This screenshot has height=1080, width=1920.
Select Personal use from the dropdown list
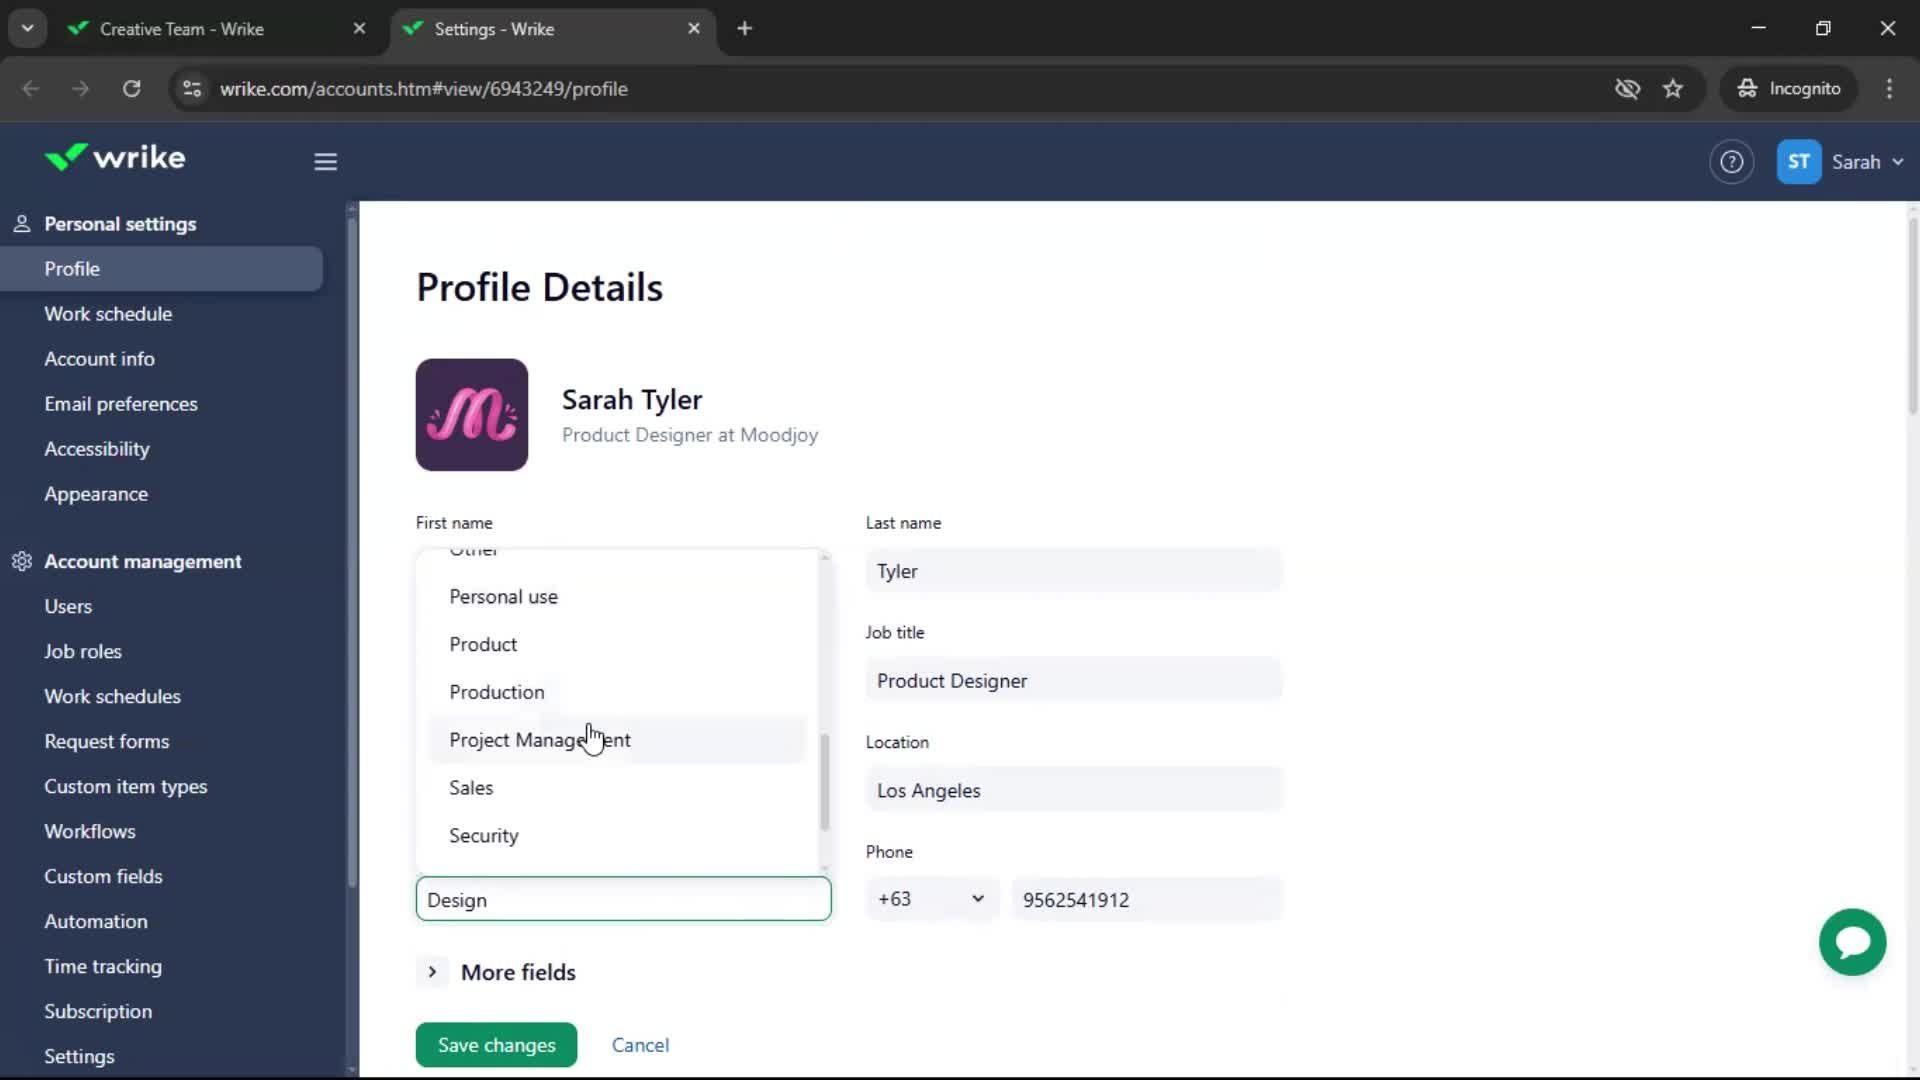point(617,597)
